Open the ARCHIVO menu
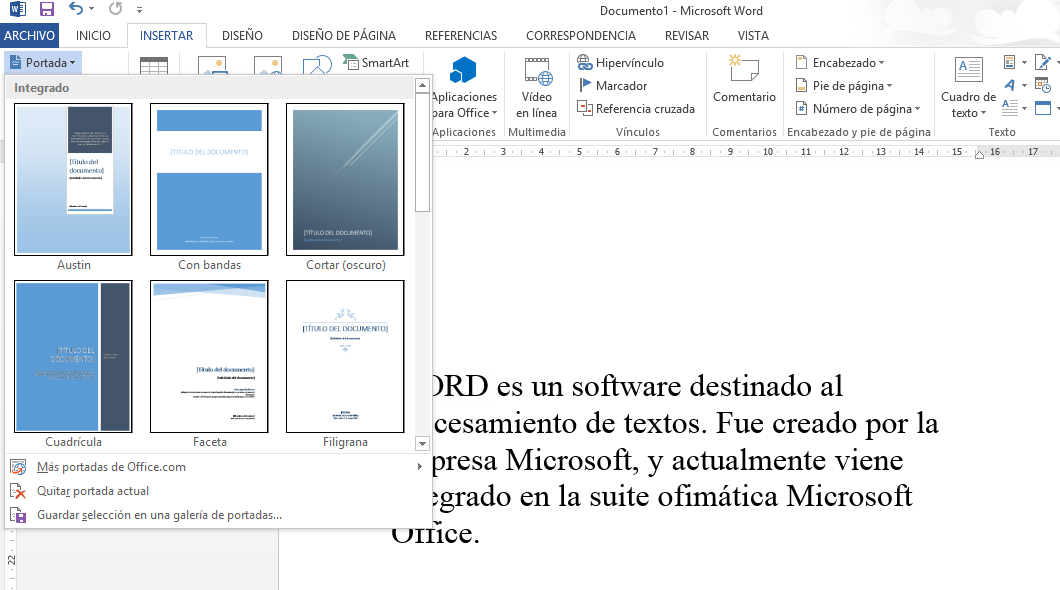This screenshot has width=1060, height=590. click(x=29, y=35)
